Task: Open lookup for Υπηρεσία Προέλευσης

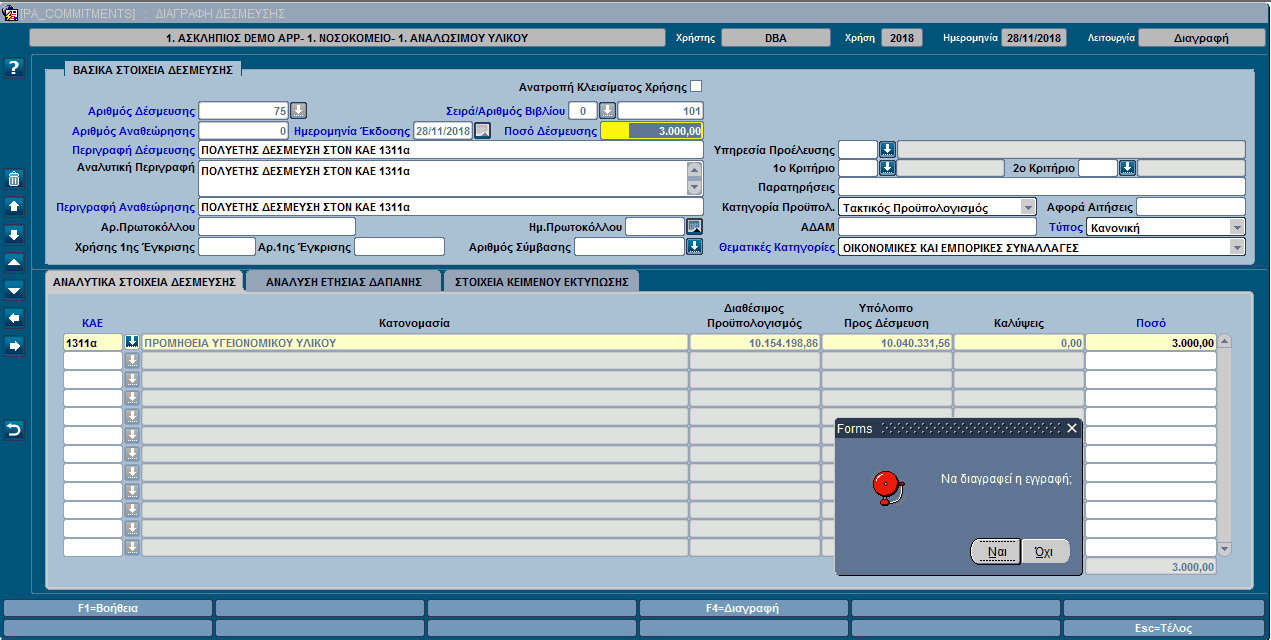Action: (x=887, y=149)
